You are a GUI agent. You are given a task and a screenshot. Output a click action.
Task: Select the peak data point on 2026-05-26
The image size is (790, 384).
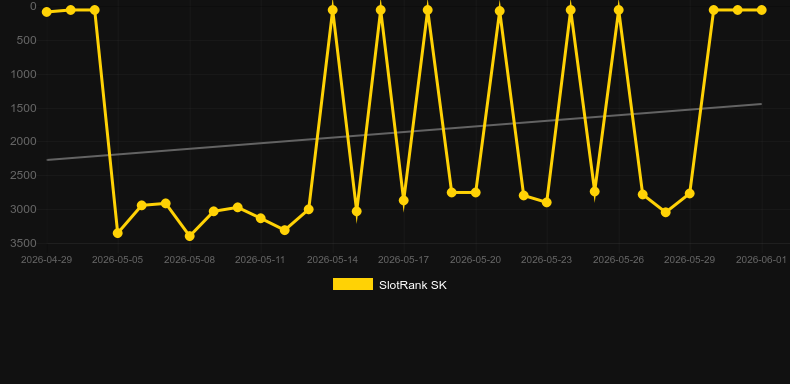tap(619, 10)
